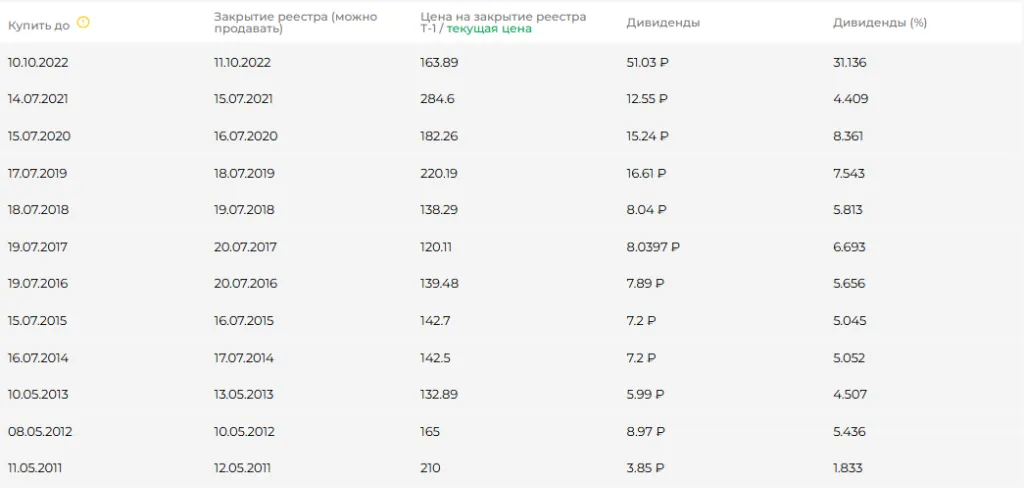The image size is (1024, 488).
Task: Select the 18.07.2018 buy-before date
Action: pos(38,210)
